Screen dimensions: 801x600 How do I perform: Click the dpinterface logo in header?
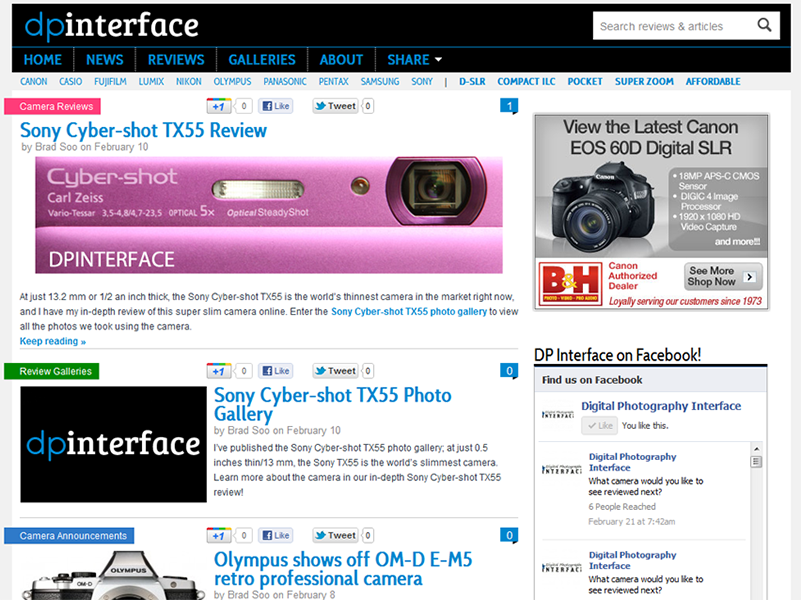coord(111,26)
